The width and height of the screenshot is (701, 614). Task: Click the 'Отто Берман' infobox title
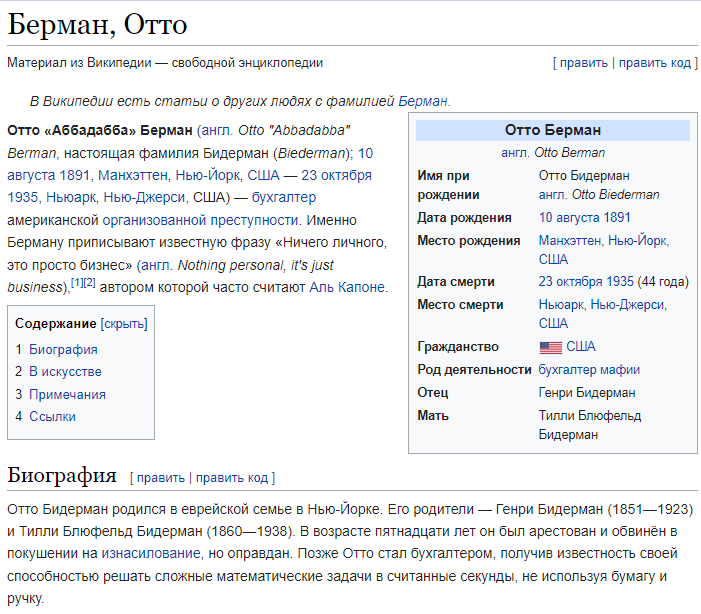(553, 130)
